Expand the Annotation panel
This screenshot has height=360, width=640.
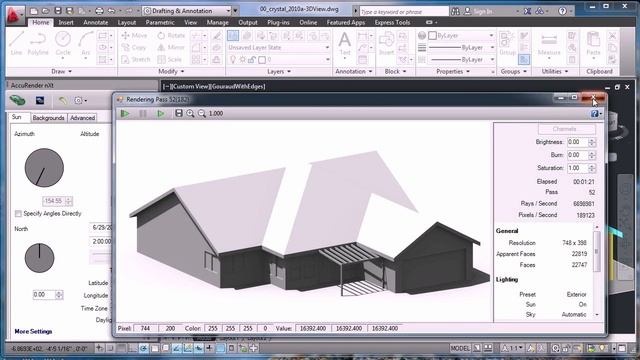tap(353, 71)
